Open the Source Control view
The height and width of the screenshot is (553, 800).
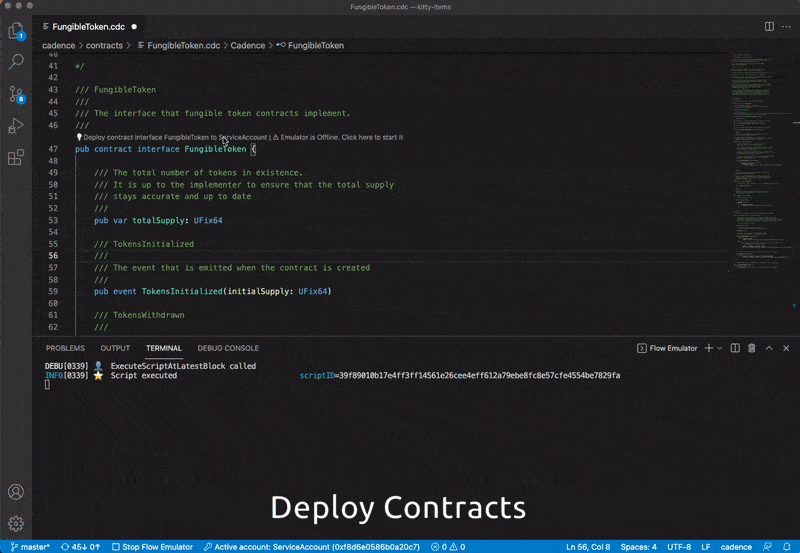tap(16, 94)
